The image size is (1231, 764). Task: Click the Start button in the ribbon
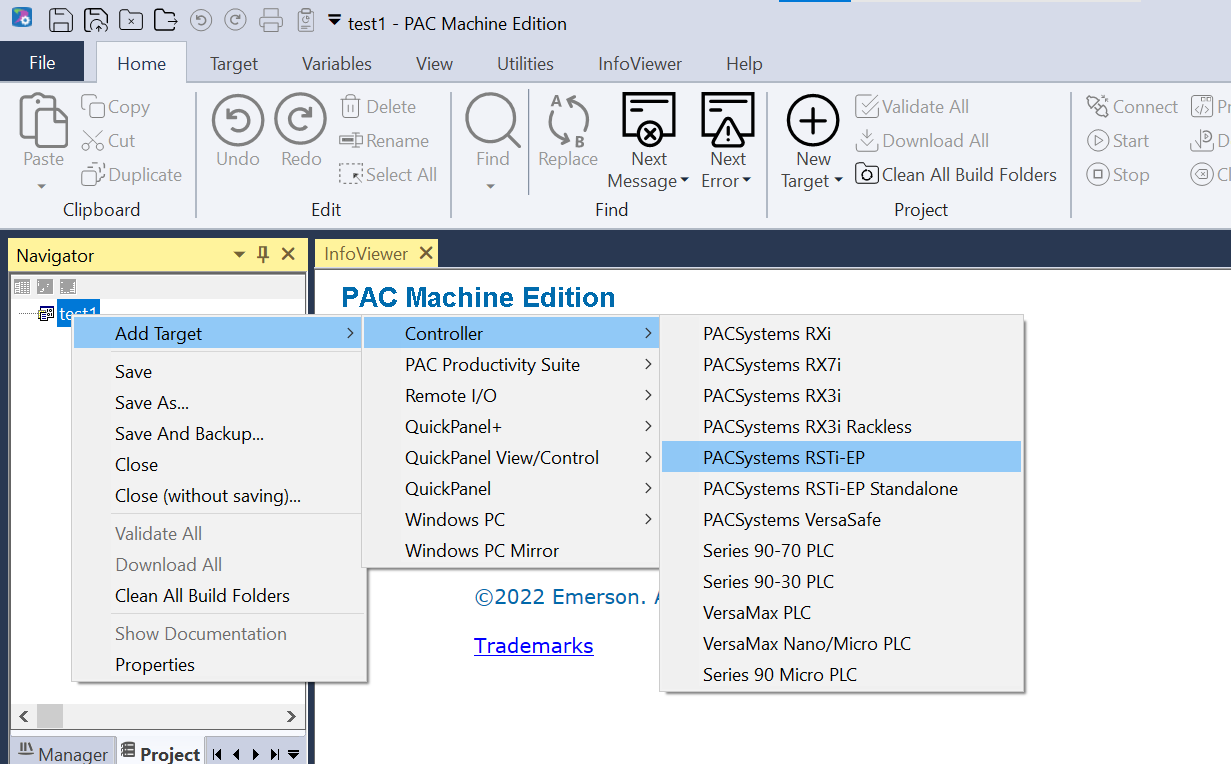click(1118, 141)
